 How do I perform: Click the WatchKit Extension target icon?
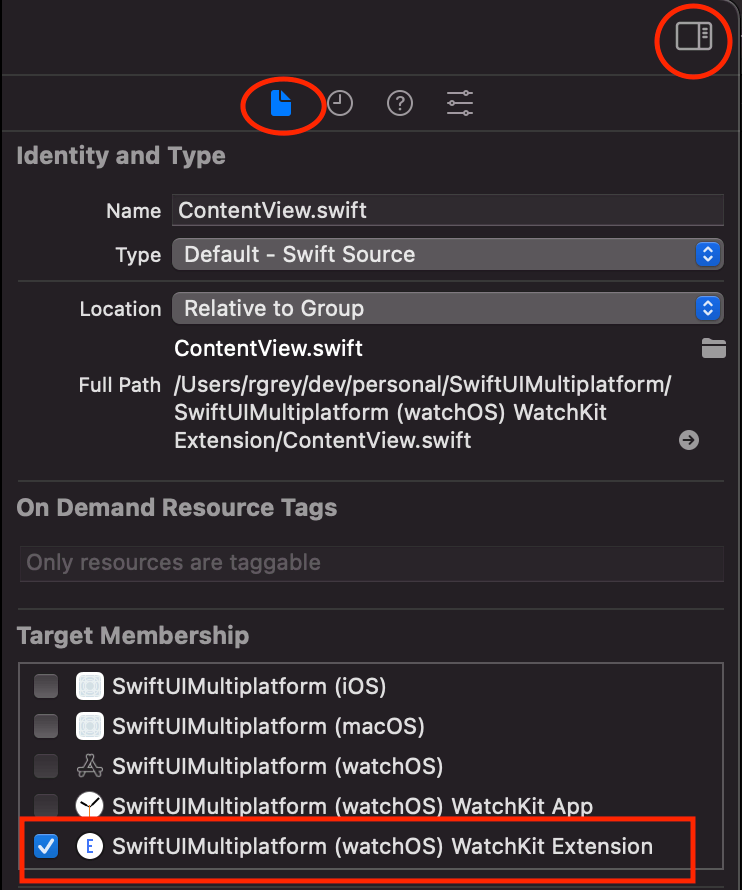90,846
